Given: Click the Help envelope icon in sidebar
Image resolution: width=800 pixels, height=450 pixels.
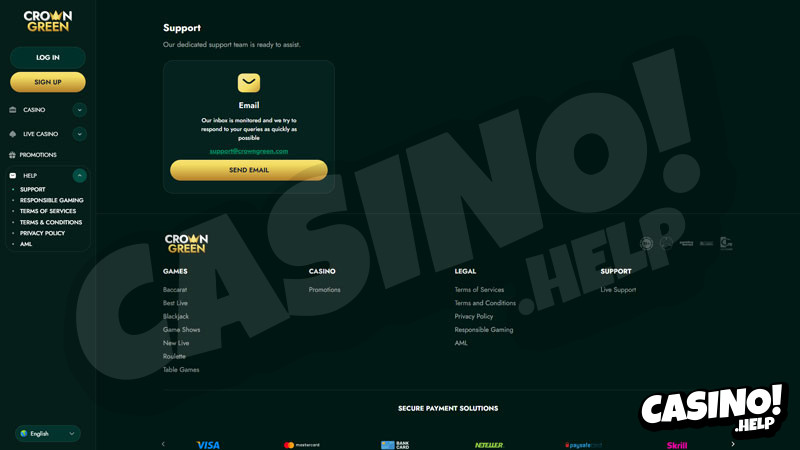Looking at the screenshot, I should point(13,176).
